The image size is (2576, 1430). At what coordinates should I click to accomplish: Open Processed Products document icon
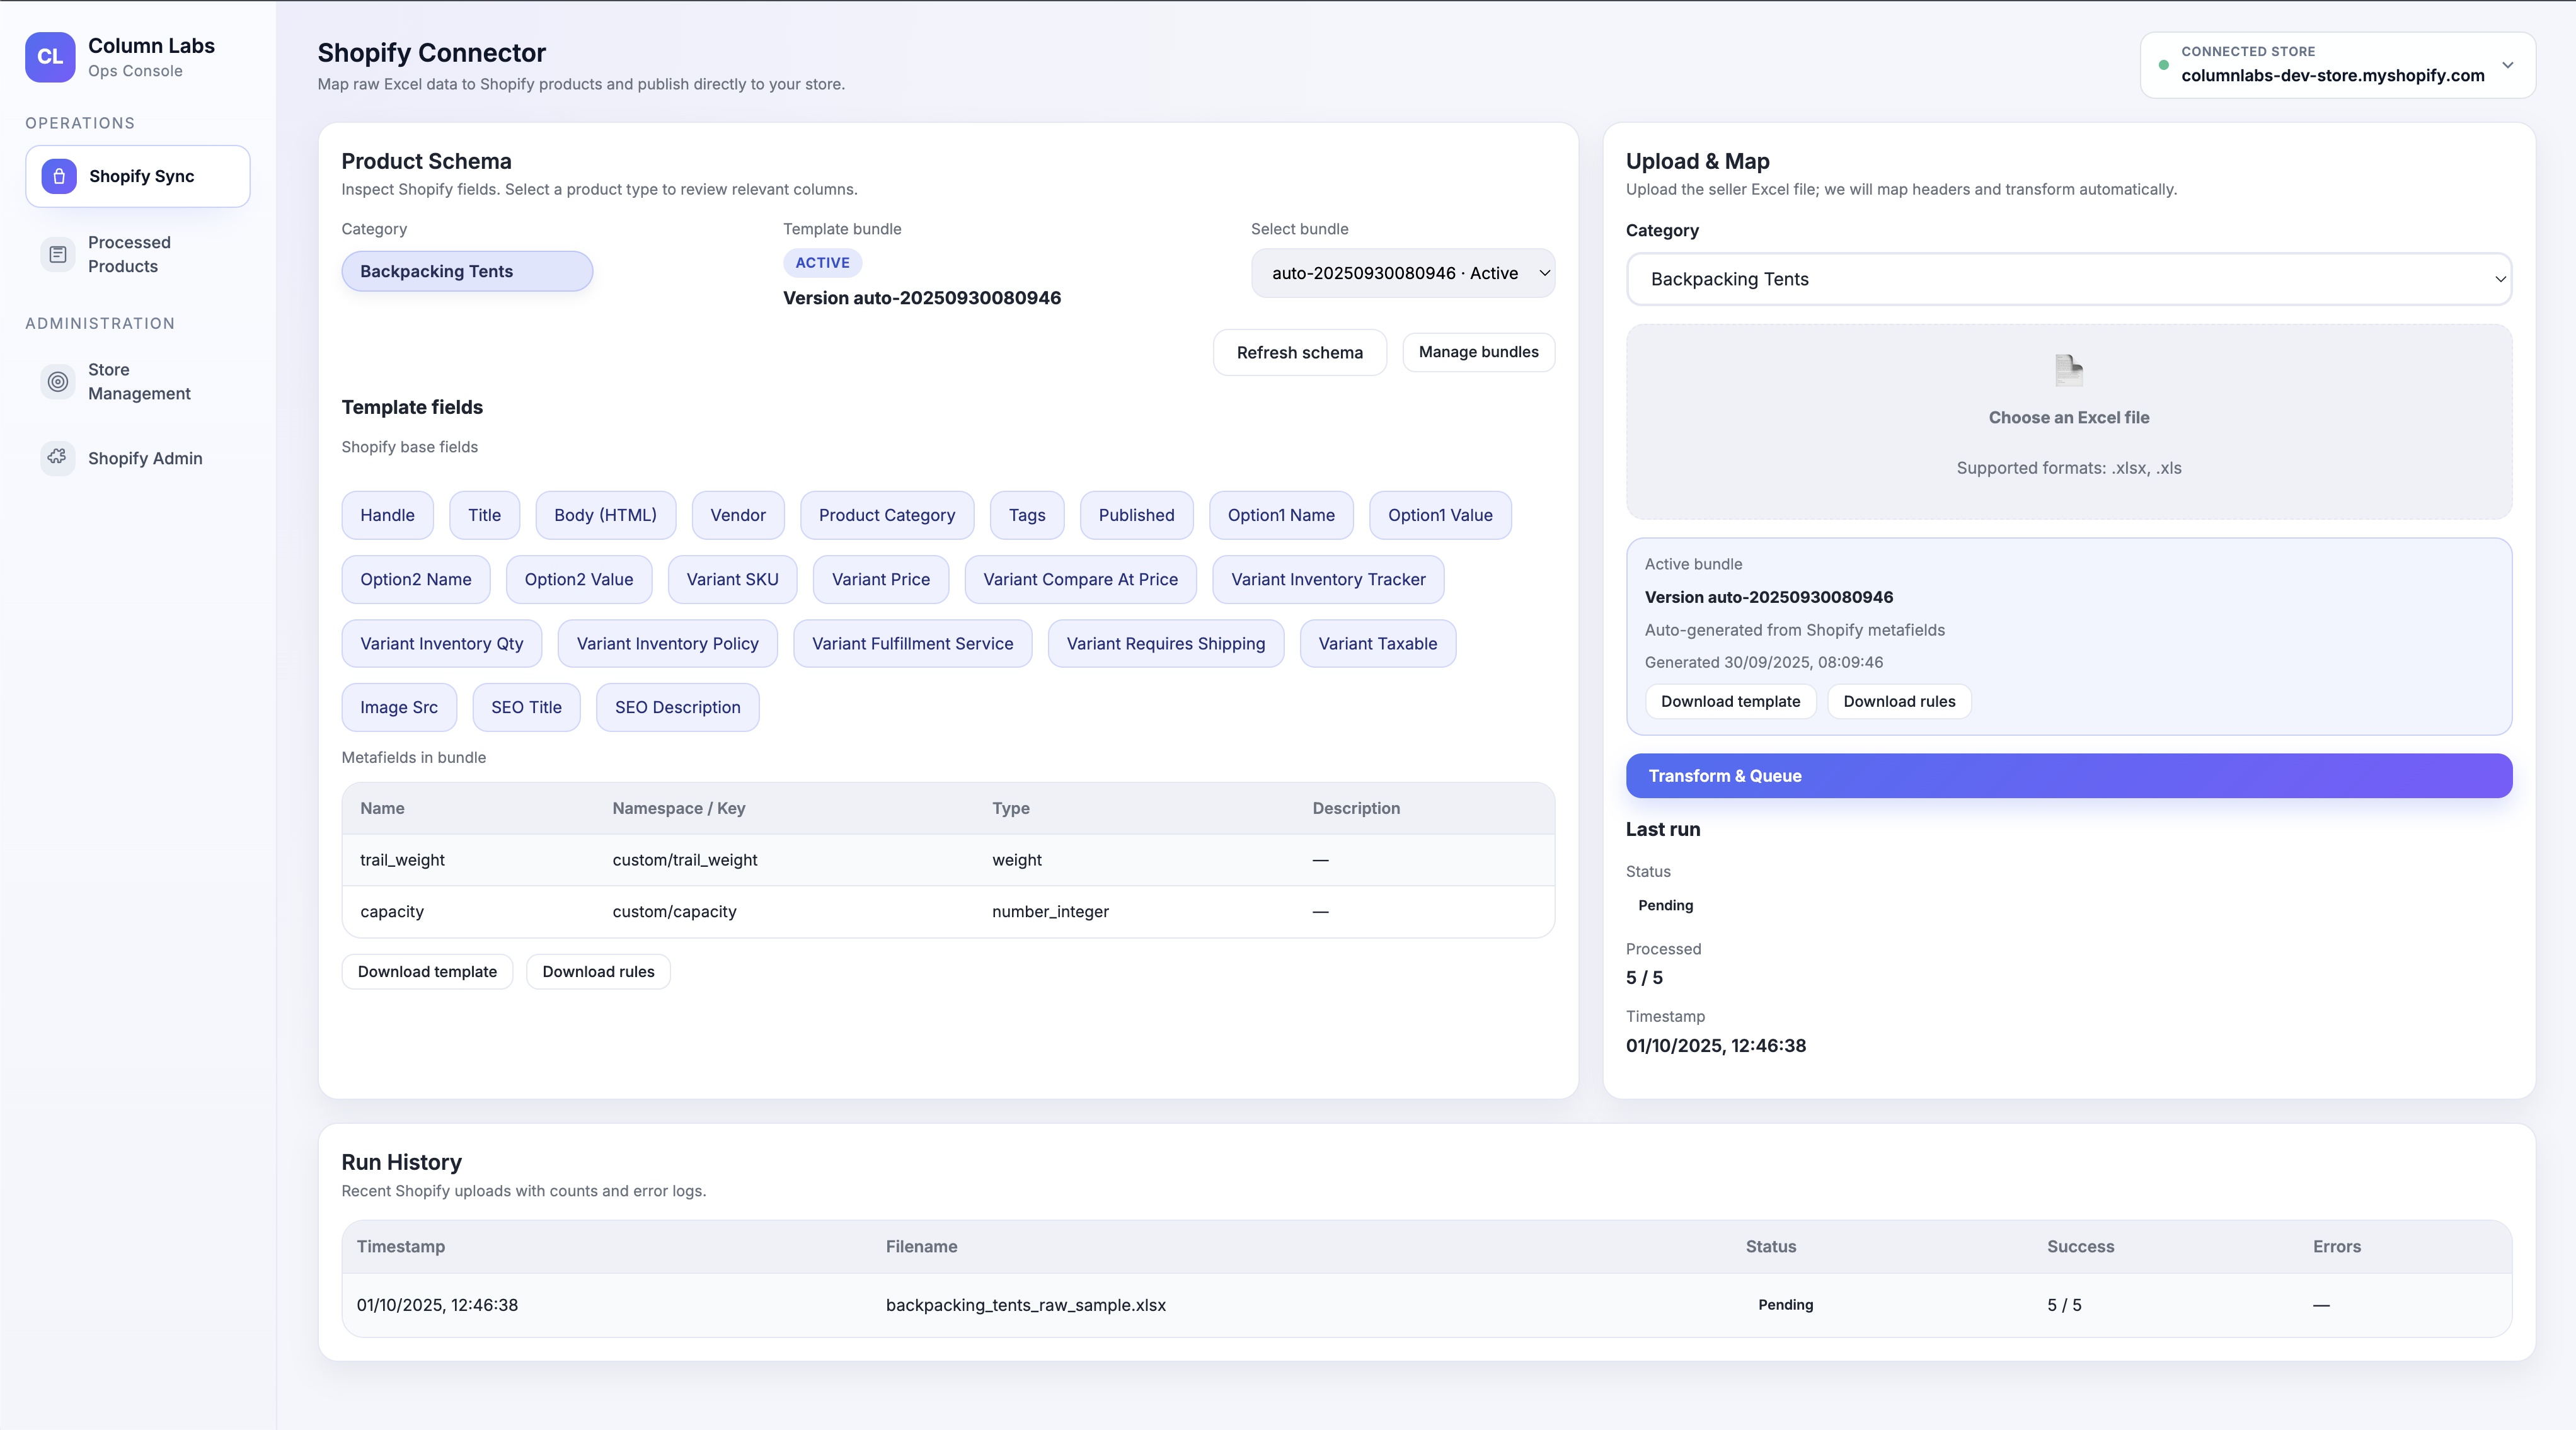(x=57, y=254)
